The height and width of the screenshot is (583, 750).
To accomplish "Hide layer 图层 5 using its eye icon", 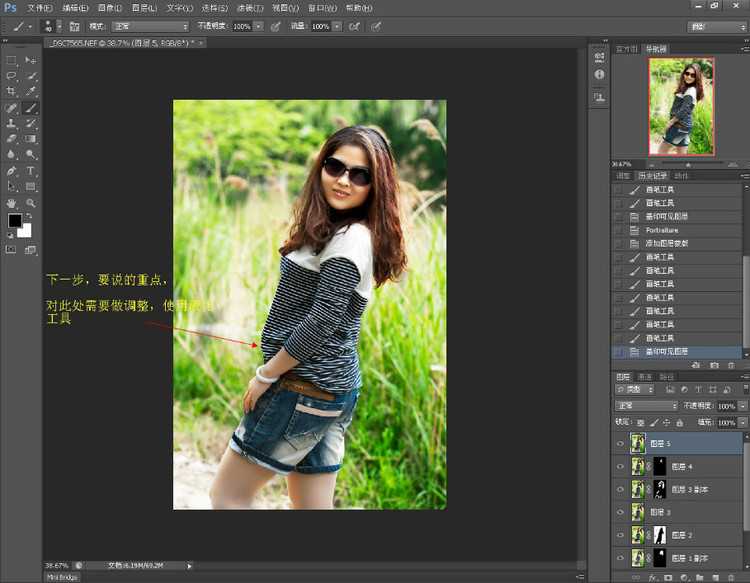I will point(620,444).
